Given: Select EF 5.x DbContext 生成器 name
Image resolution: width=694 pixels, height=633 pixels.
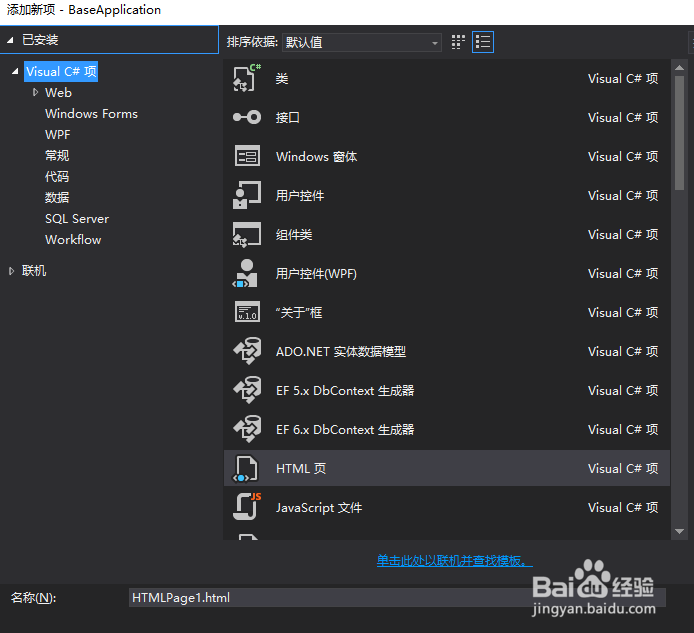Looking at the screenshot, I should (345, 390).
